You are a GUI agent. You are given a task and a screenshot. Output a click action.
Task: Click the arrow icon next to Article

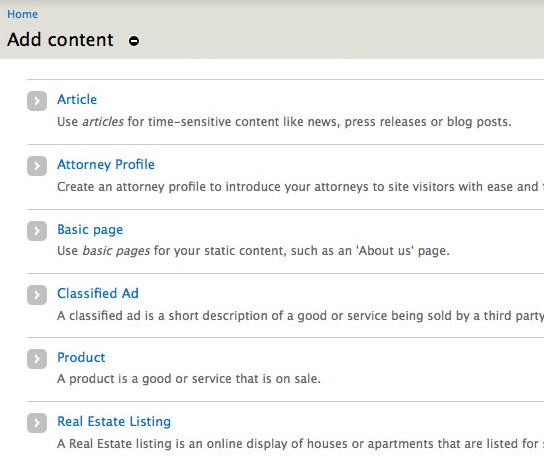37,101
